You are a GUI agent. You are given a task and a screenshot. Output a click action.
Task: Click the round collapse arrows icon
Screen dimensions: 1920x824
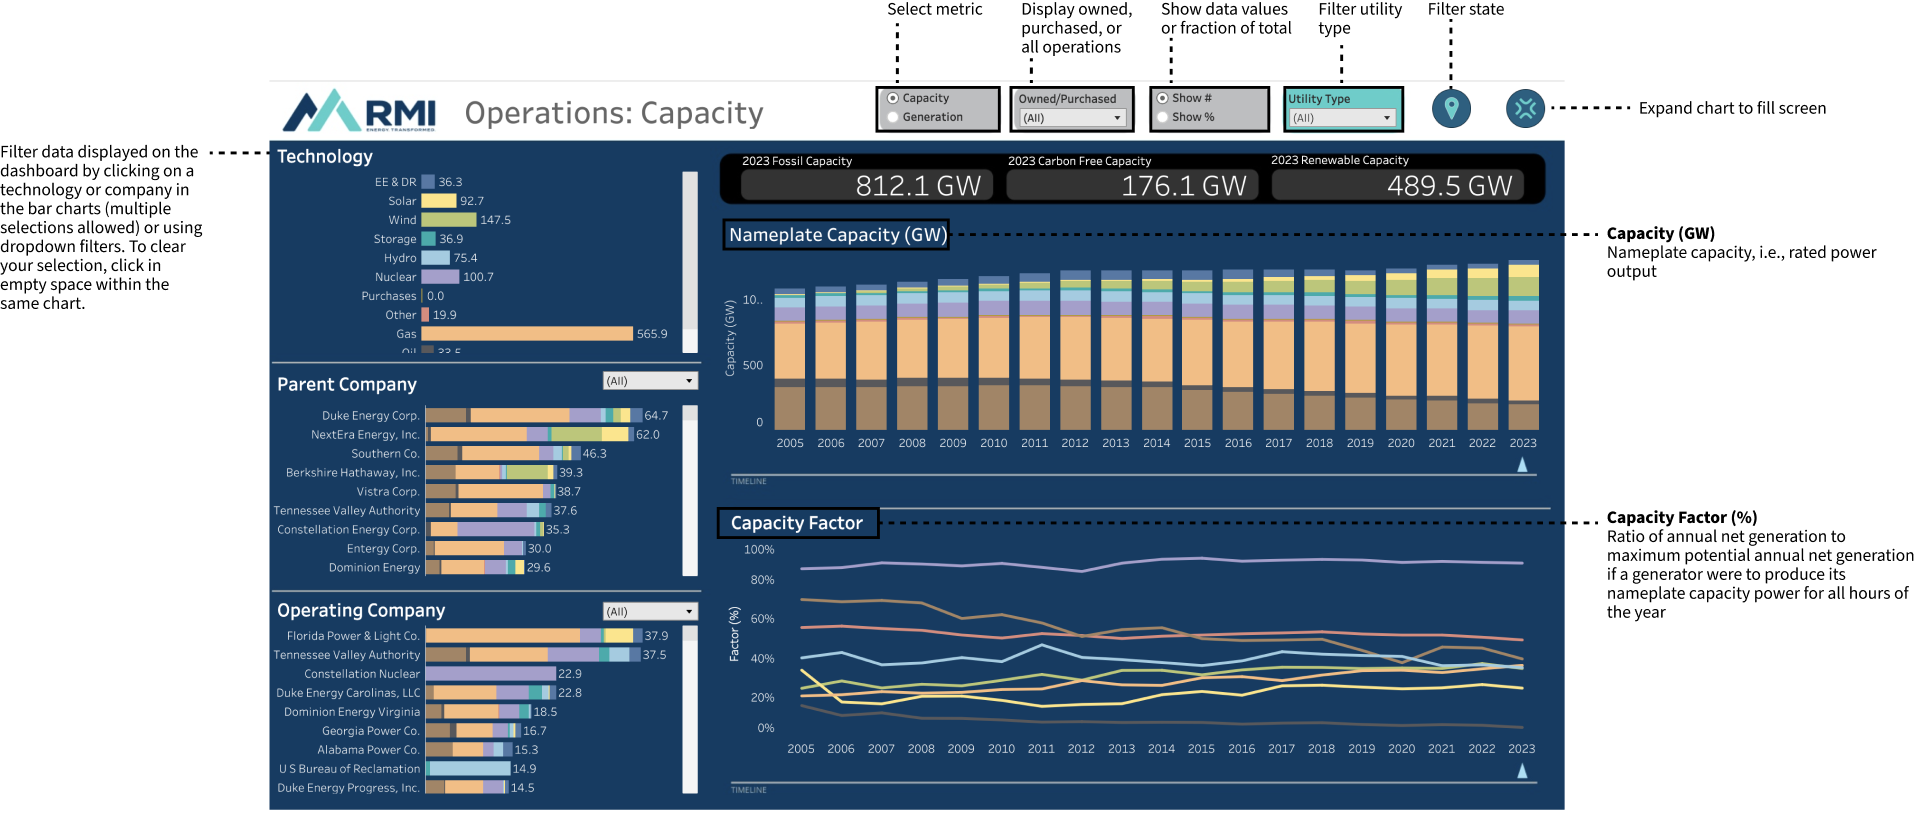tap(1525, 108)
